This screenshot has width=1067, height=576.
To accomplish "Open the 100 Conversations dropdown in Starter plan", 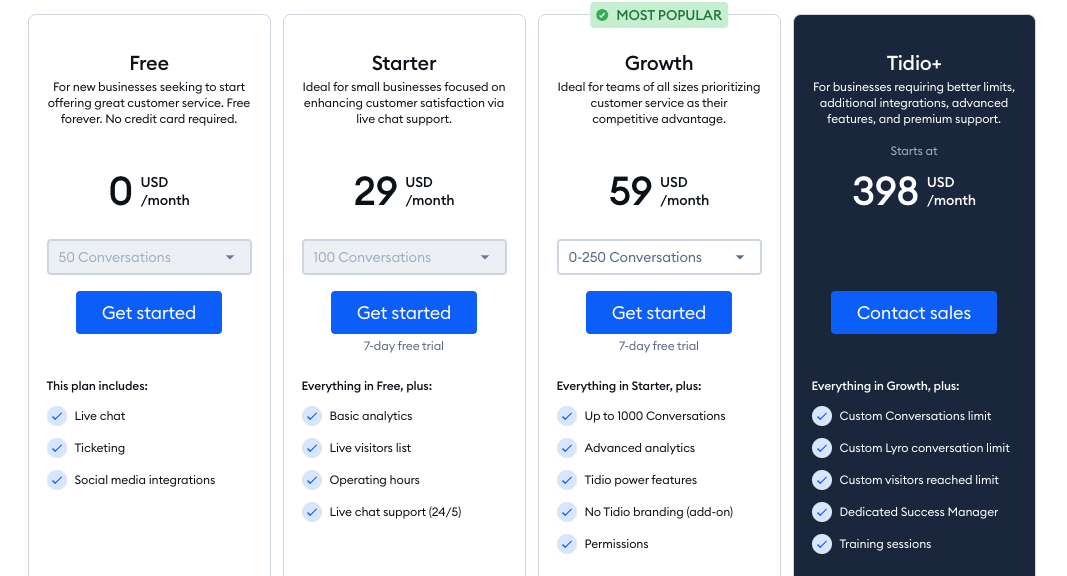I will pos(404,257).
